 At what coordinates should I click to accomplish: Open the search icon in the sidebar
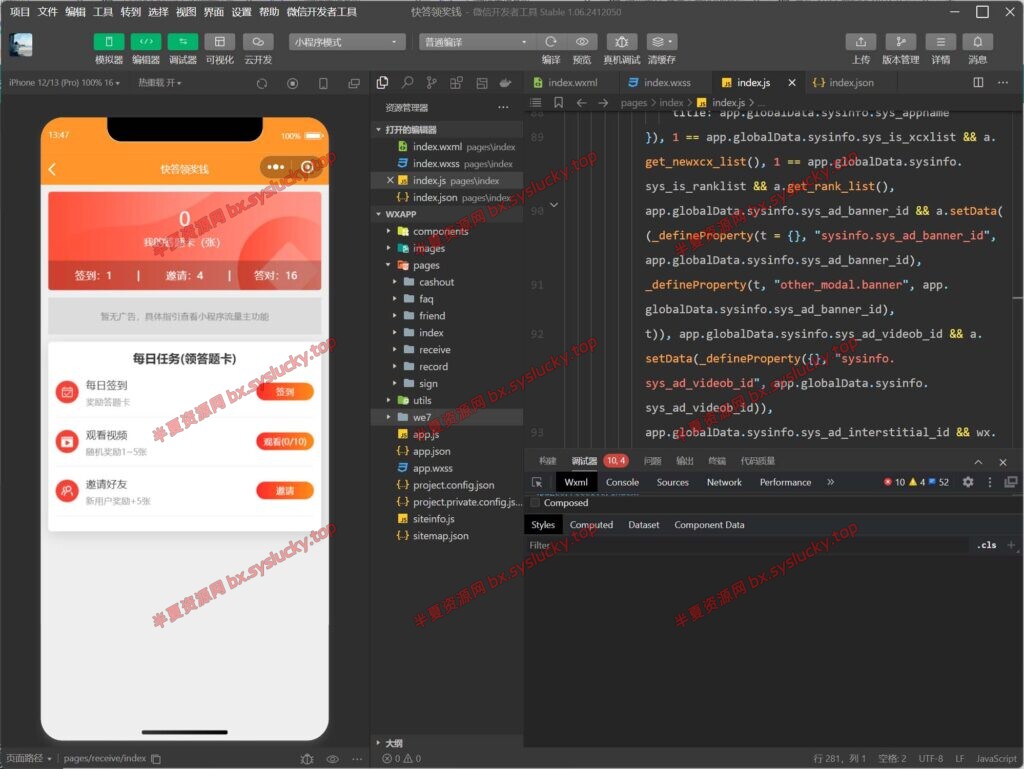(407, 82)
